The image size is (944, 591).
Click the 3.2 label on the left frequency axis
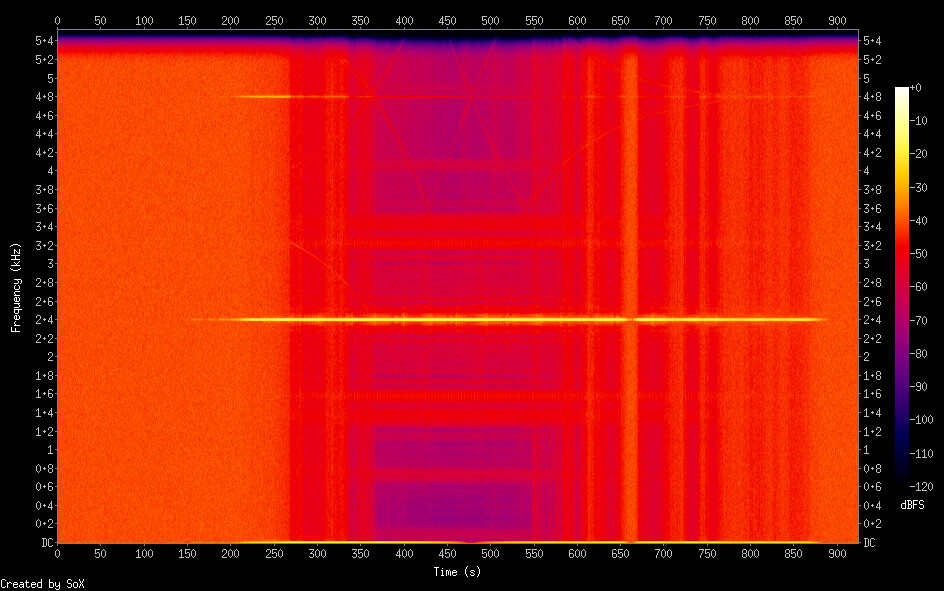click(44, 245)
